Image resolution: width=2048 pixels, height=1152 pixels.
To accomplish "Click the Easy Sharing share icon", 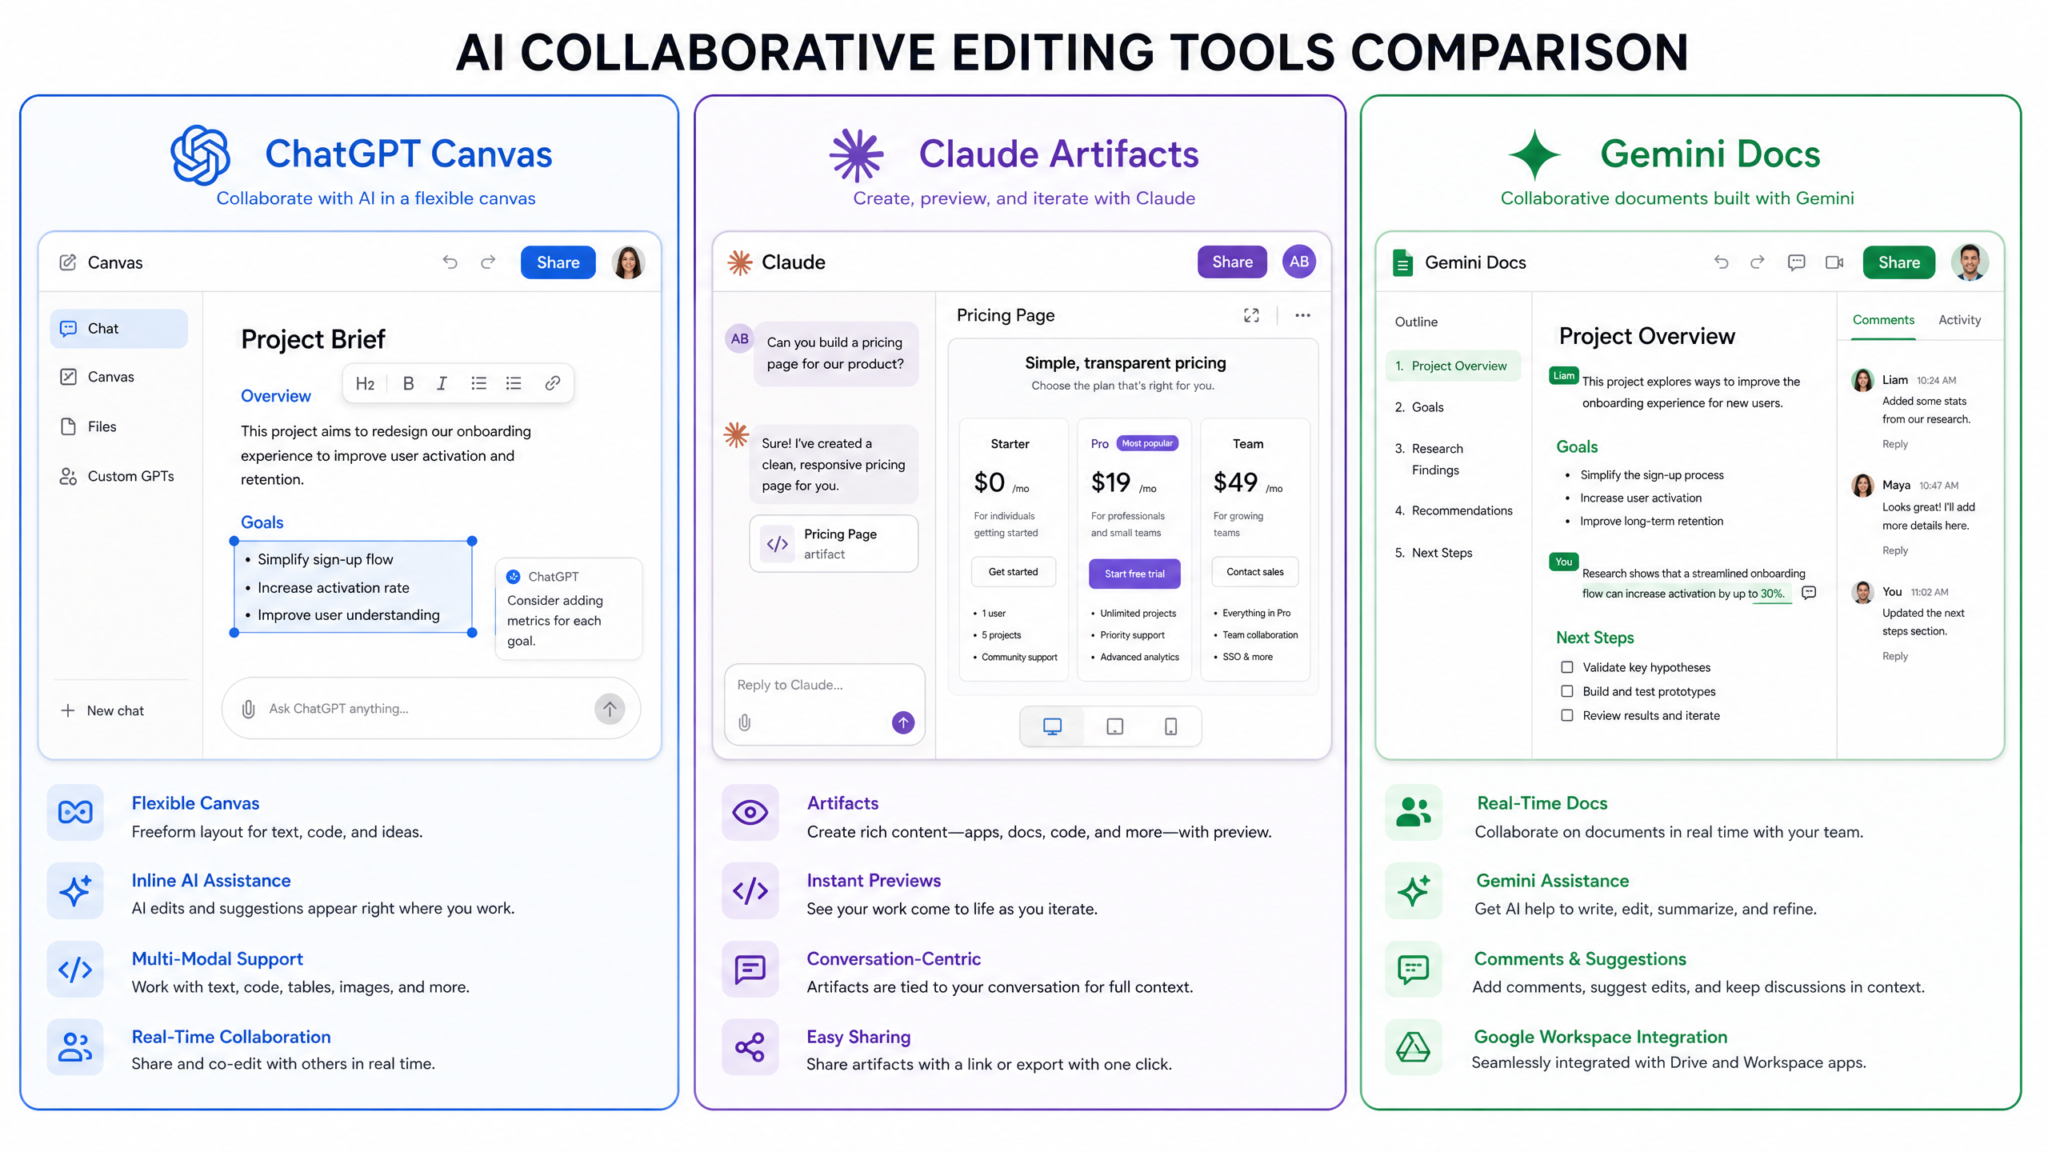I will point(750,1047).
